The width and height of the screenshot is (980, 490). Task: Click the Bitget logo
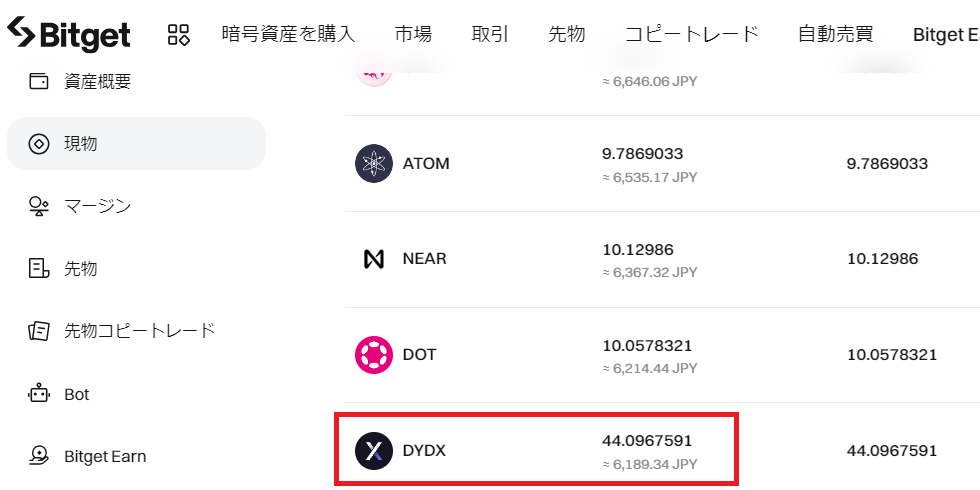(69, 32)
